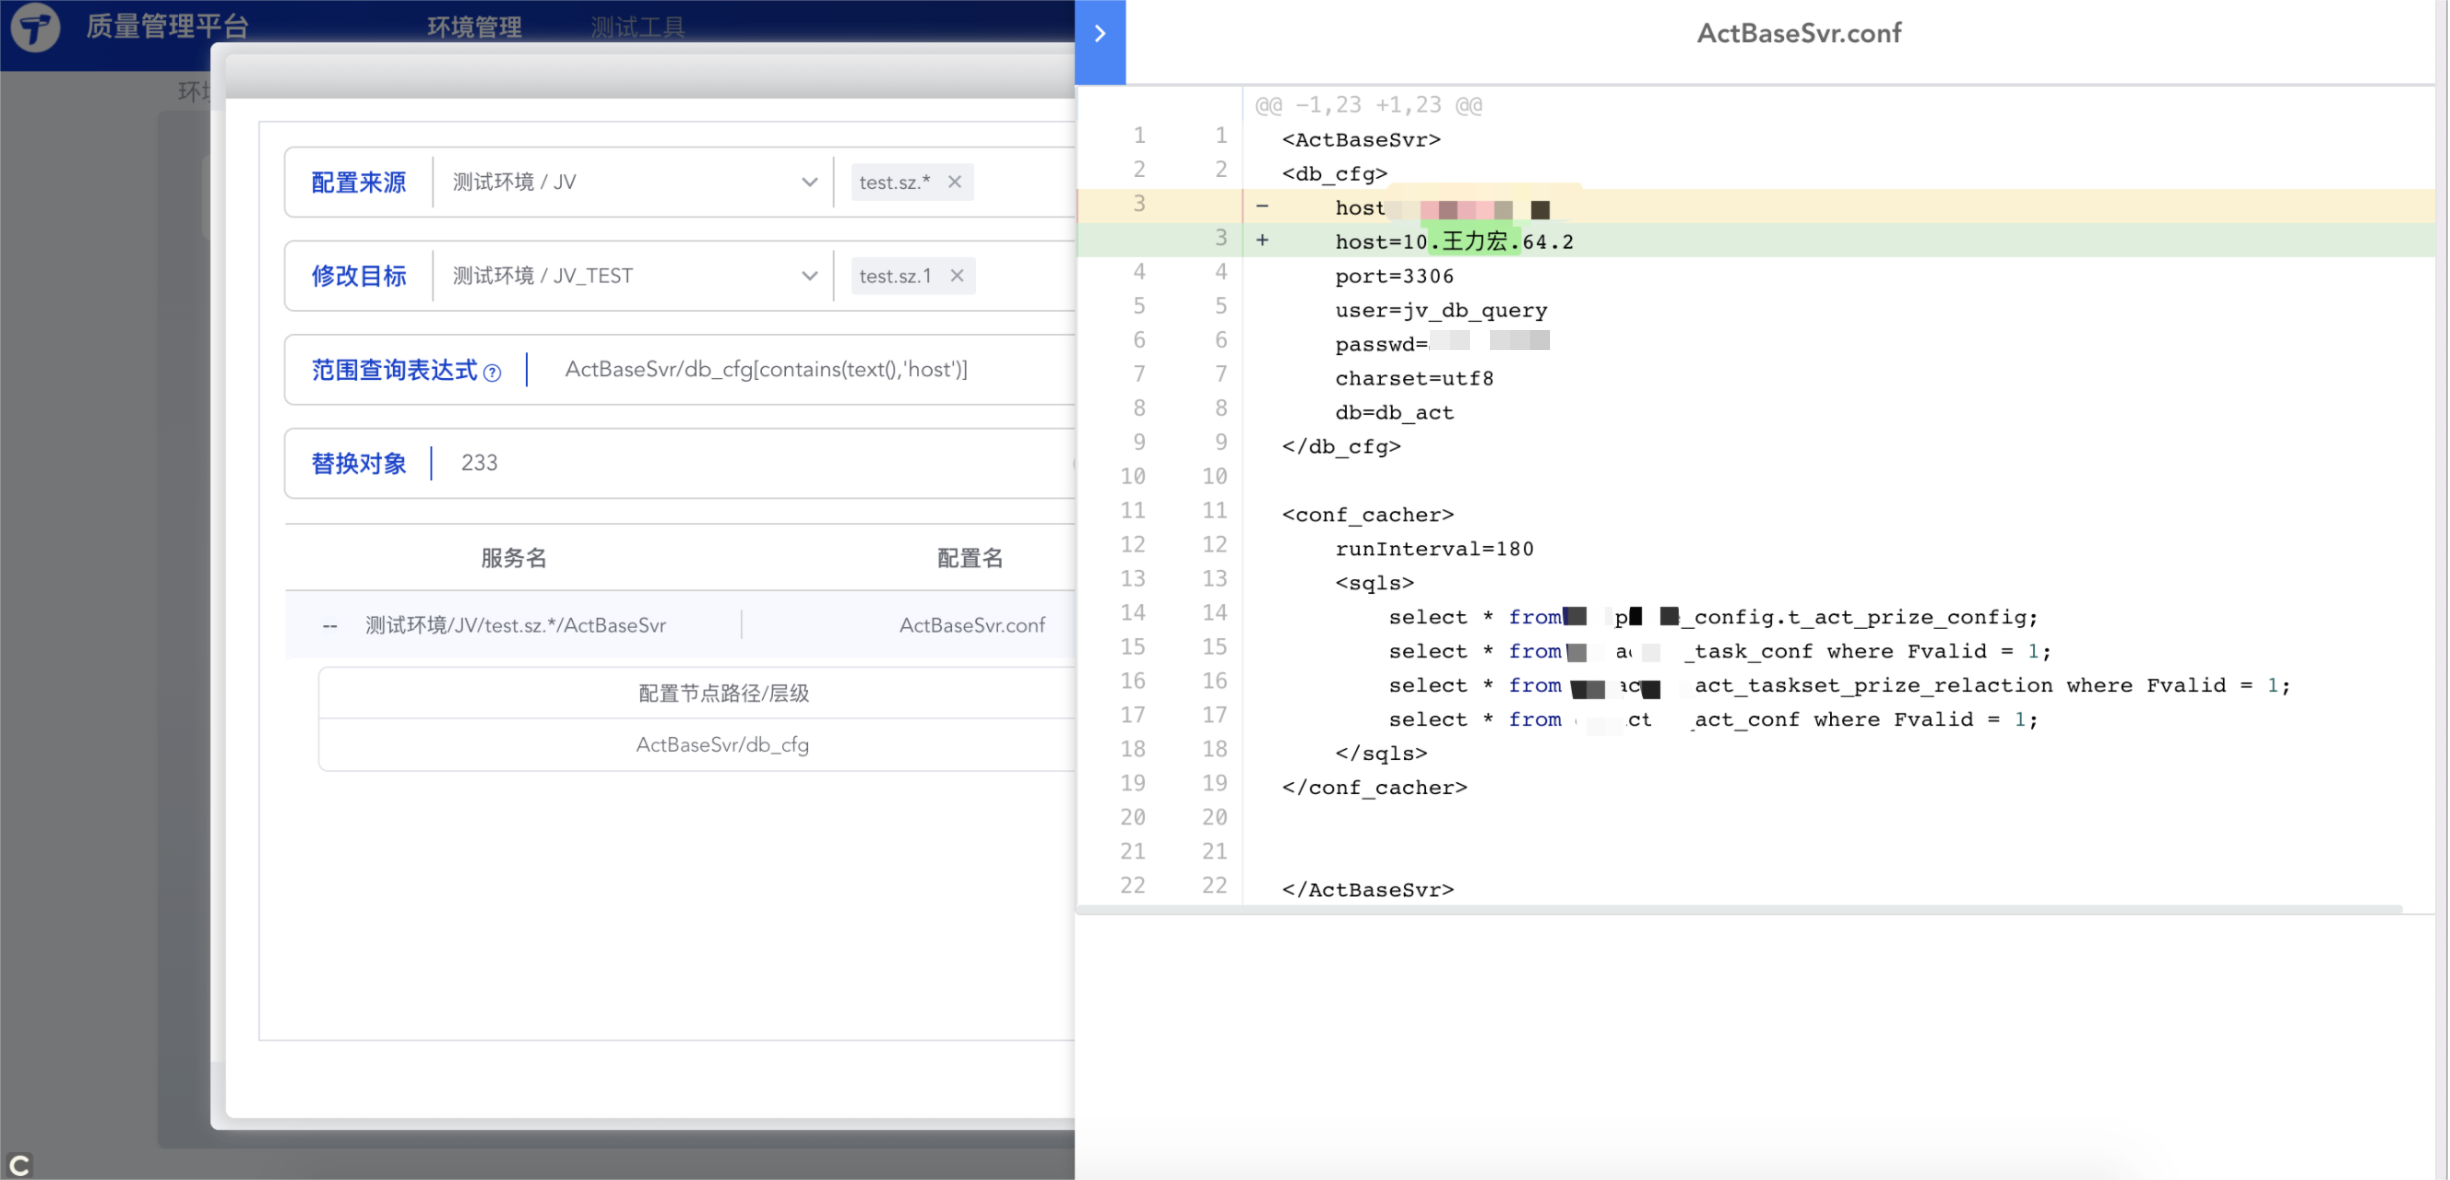Open the 测试工具 menu

(x=637, y=27)
